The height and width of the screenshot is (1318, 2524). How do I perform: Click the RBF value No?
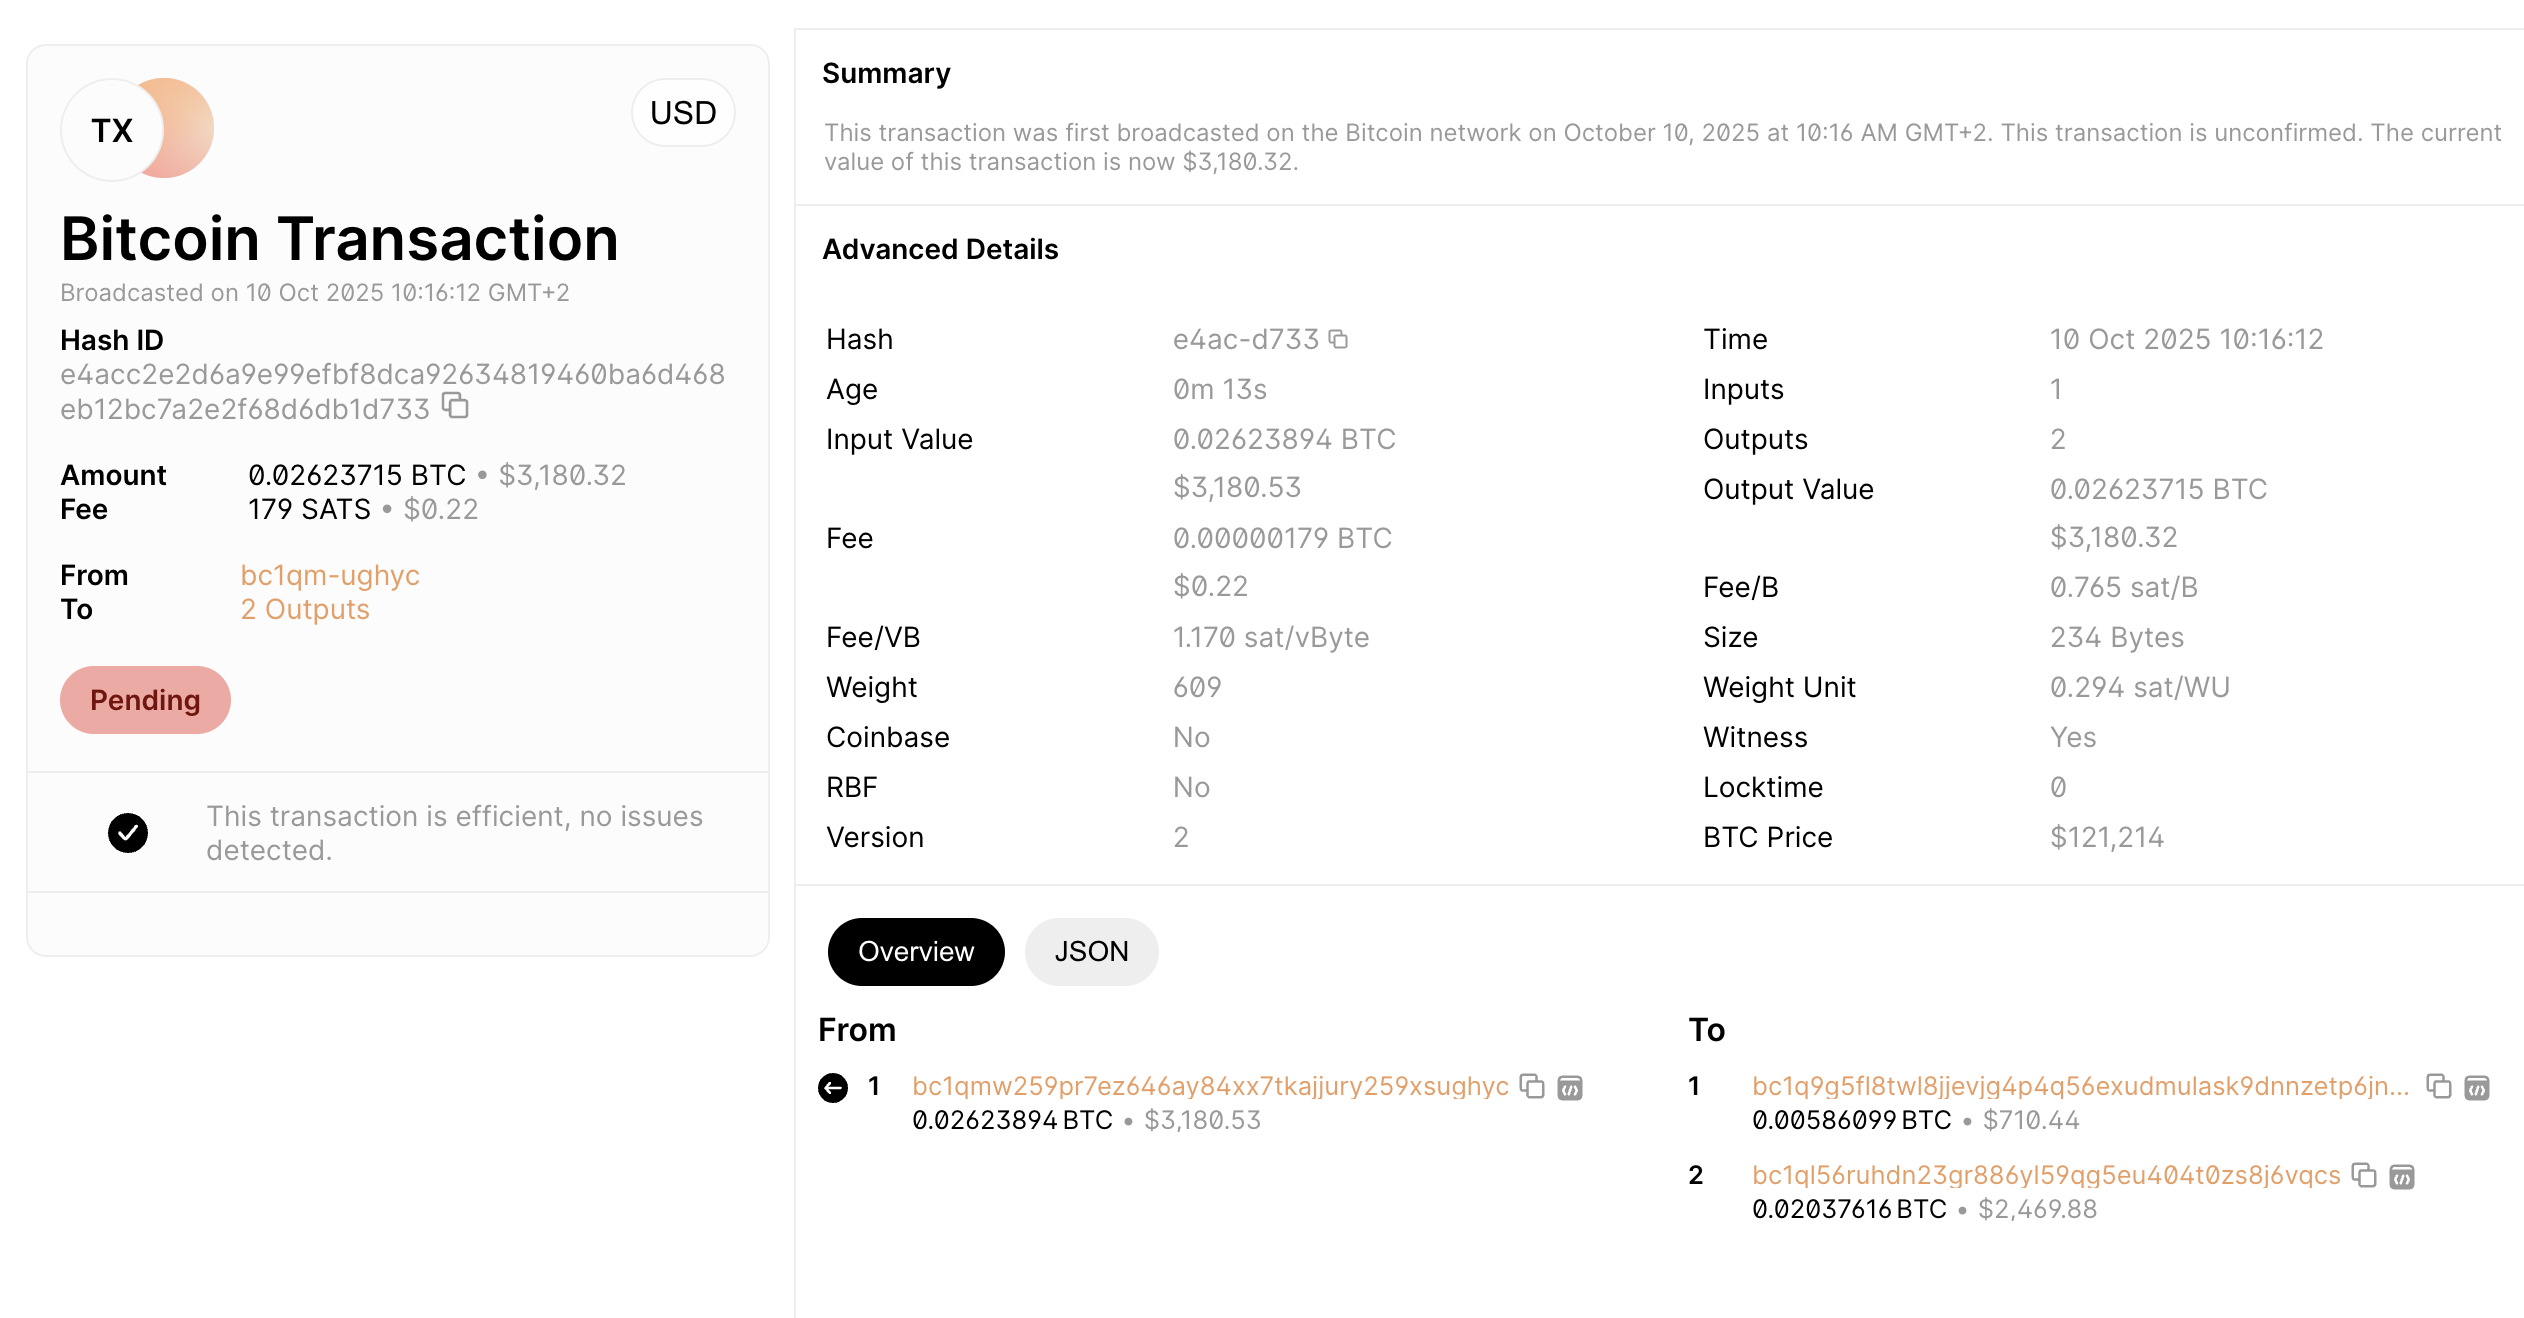(1191, 787)
